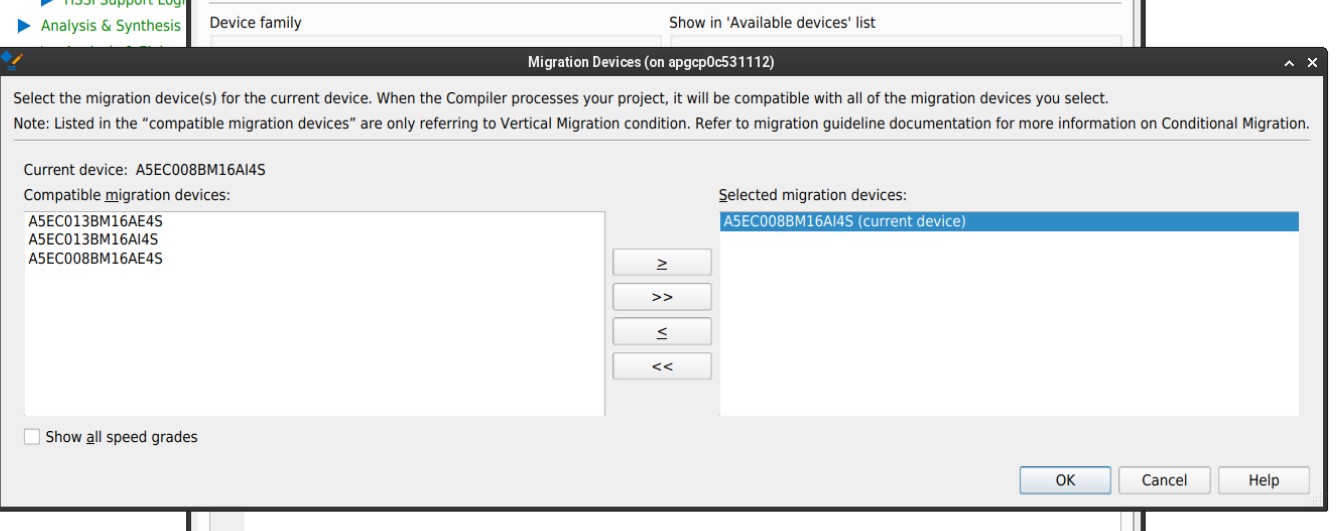1338x531 pixels.
Task: Enable Show all speed grades checkbox
Action: [33, 437]
